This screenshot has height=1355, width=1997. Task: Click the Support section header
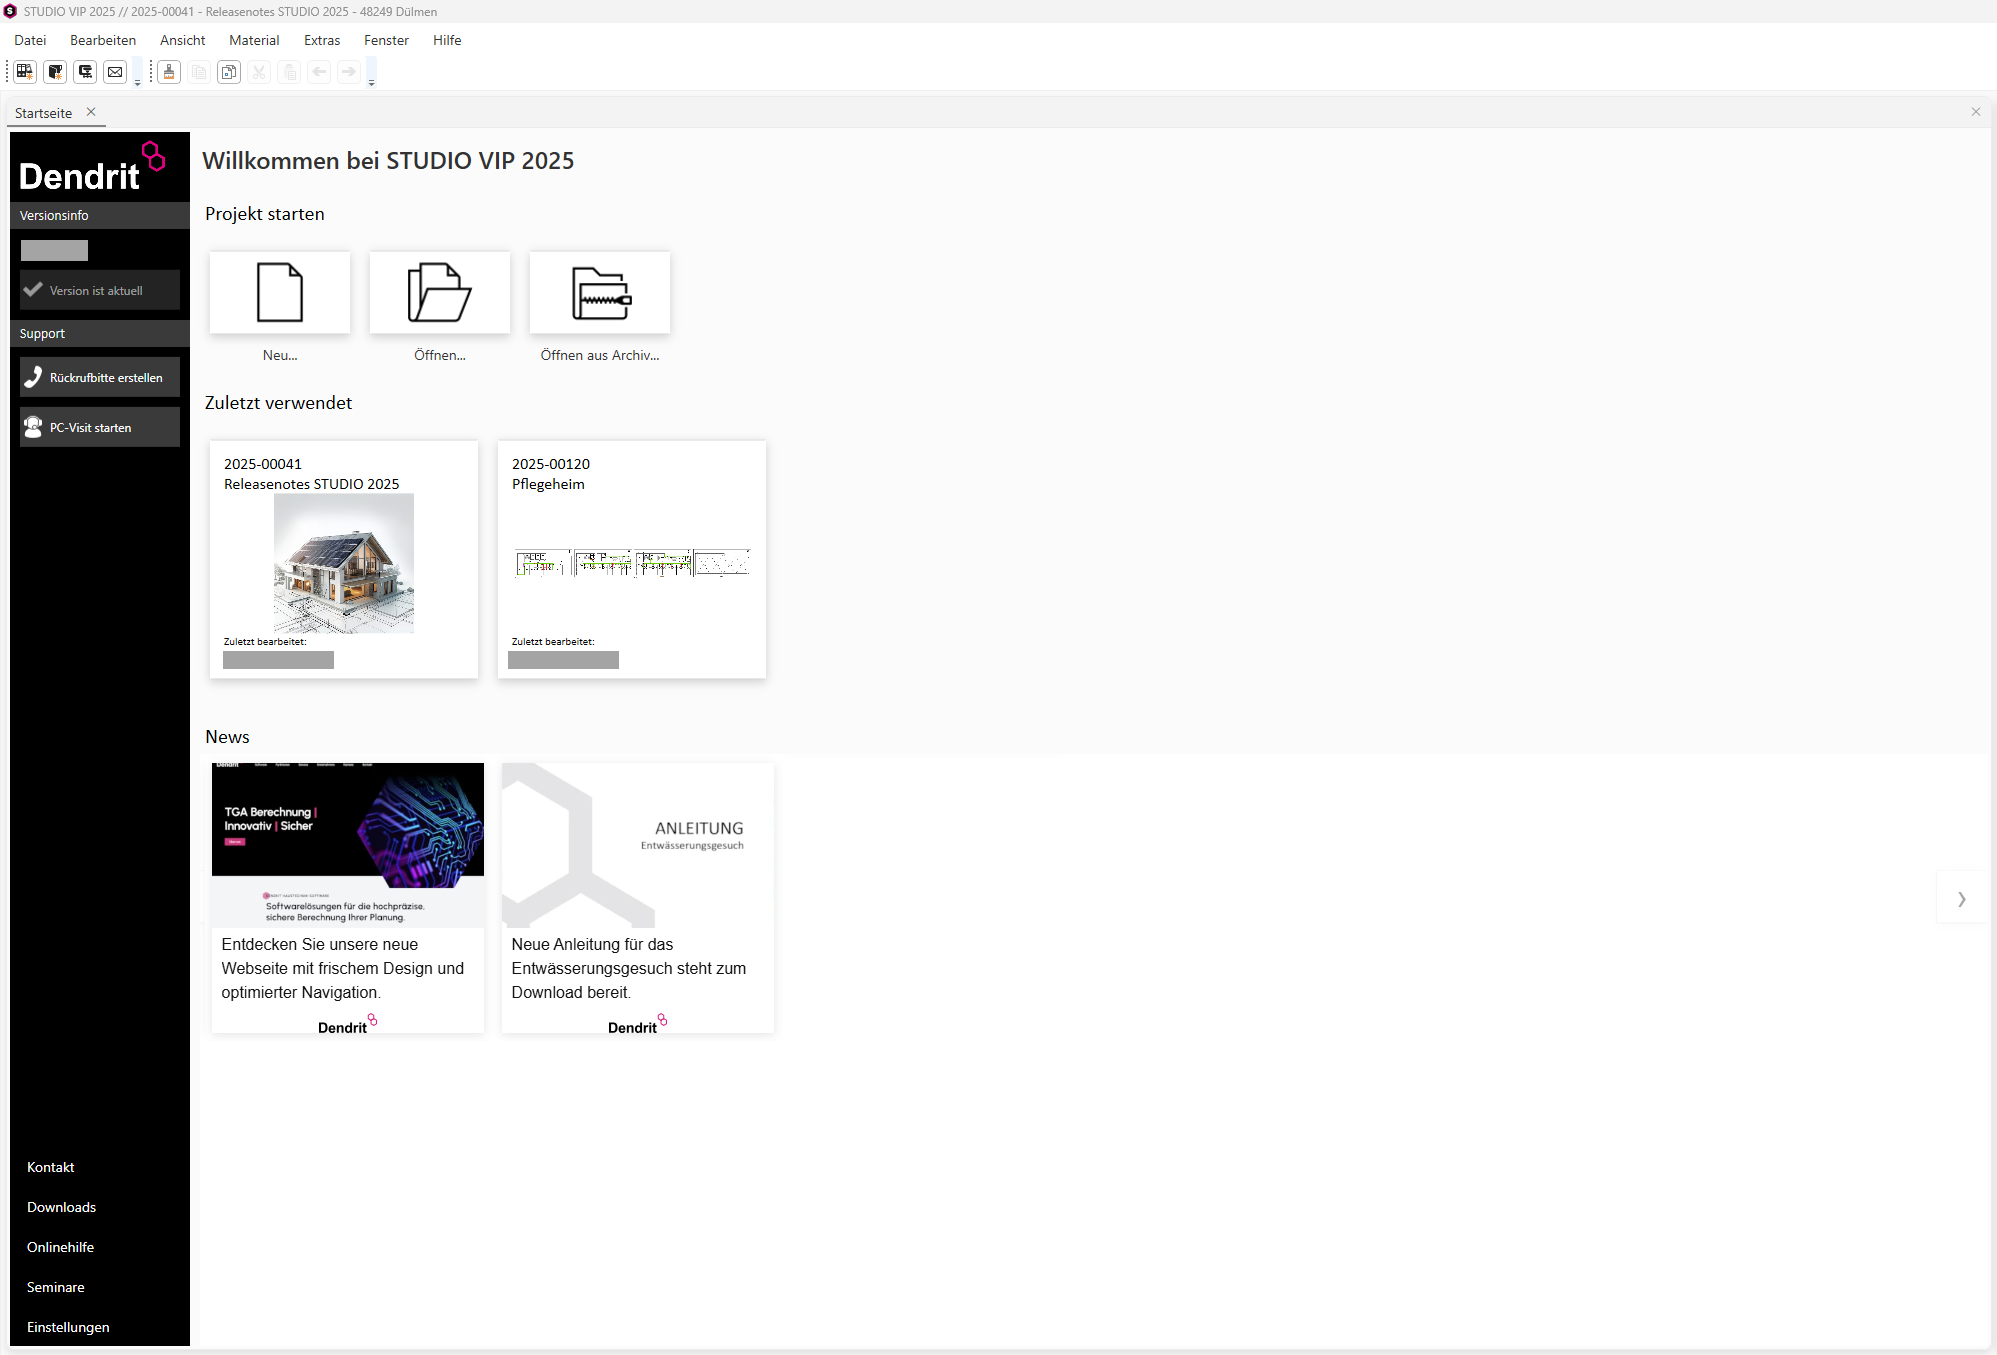100,333
